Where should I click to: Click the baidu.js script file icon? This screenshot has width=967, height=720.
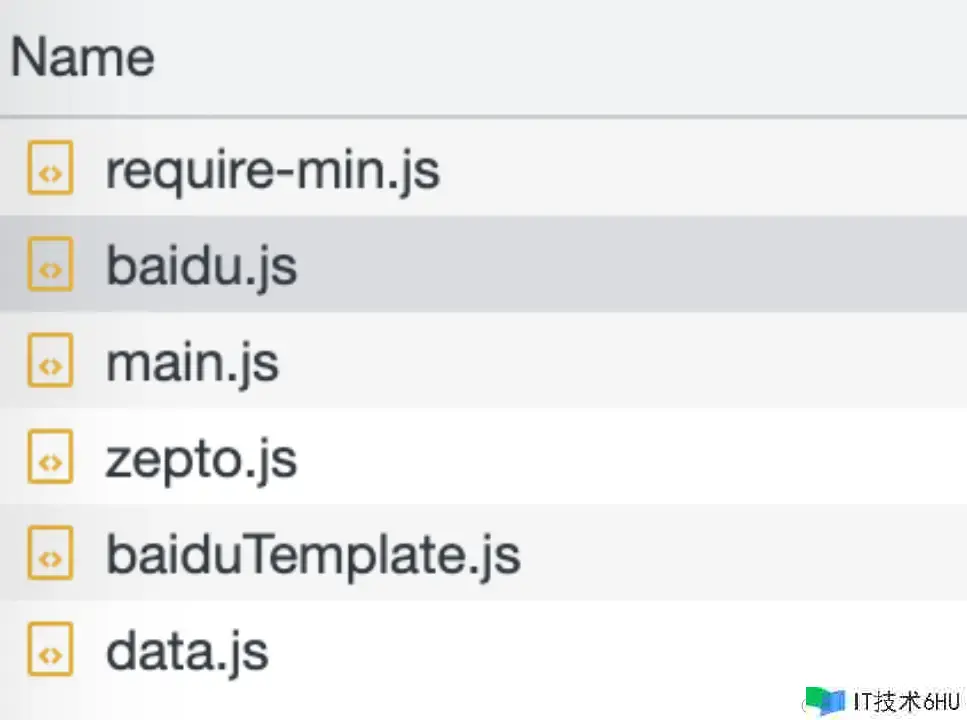[50, 265]
